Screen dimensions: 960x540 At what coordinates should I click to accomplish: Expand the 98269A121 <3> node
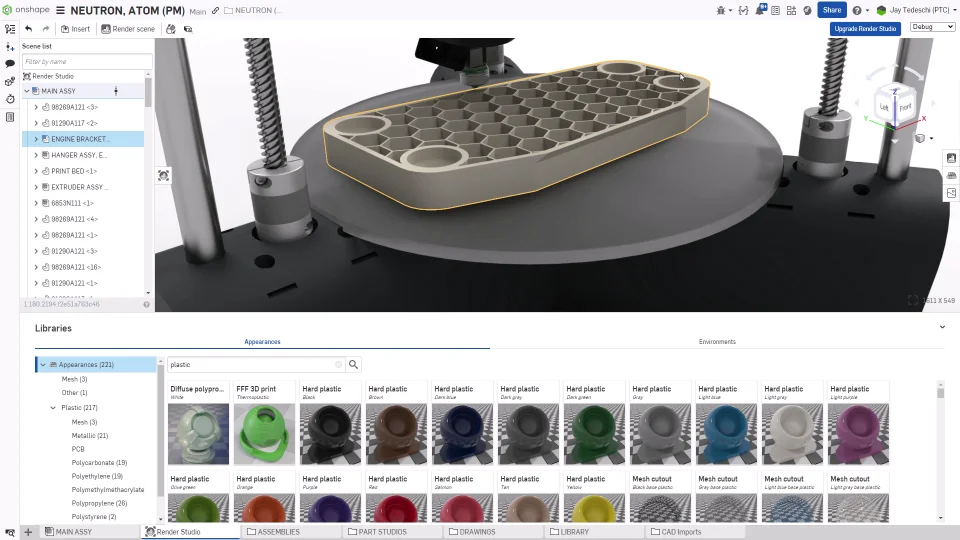pos(36,107)
